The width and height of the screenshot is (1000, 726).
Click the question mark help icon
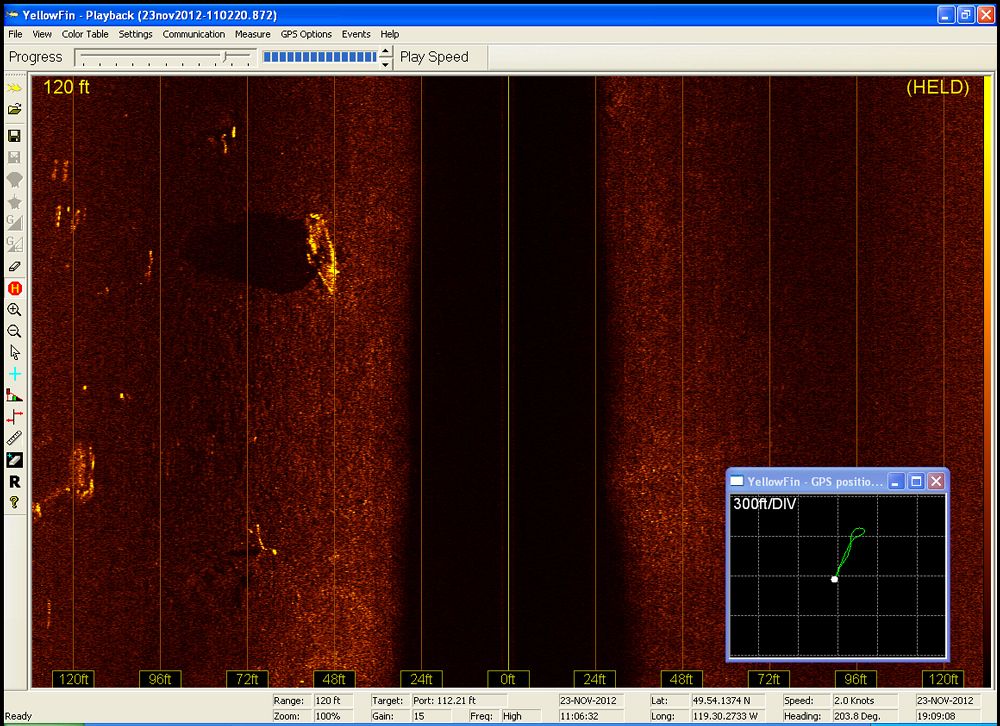click(x=14, y=503)
